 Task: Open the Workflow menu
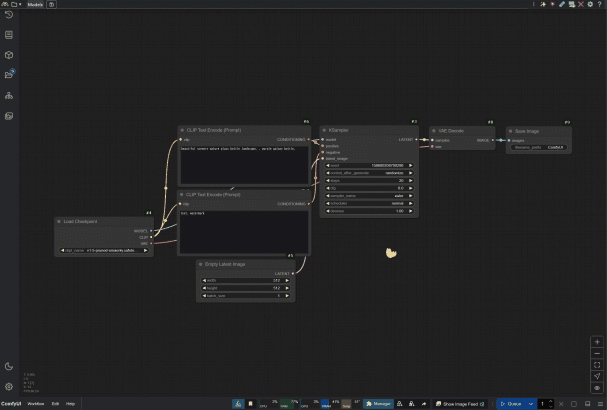tap(35, 404)
